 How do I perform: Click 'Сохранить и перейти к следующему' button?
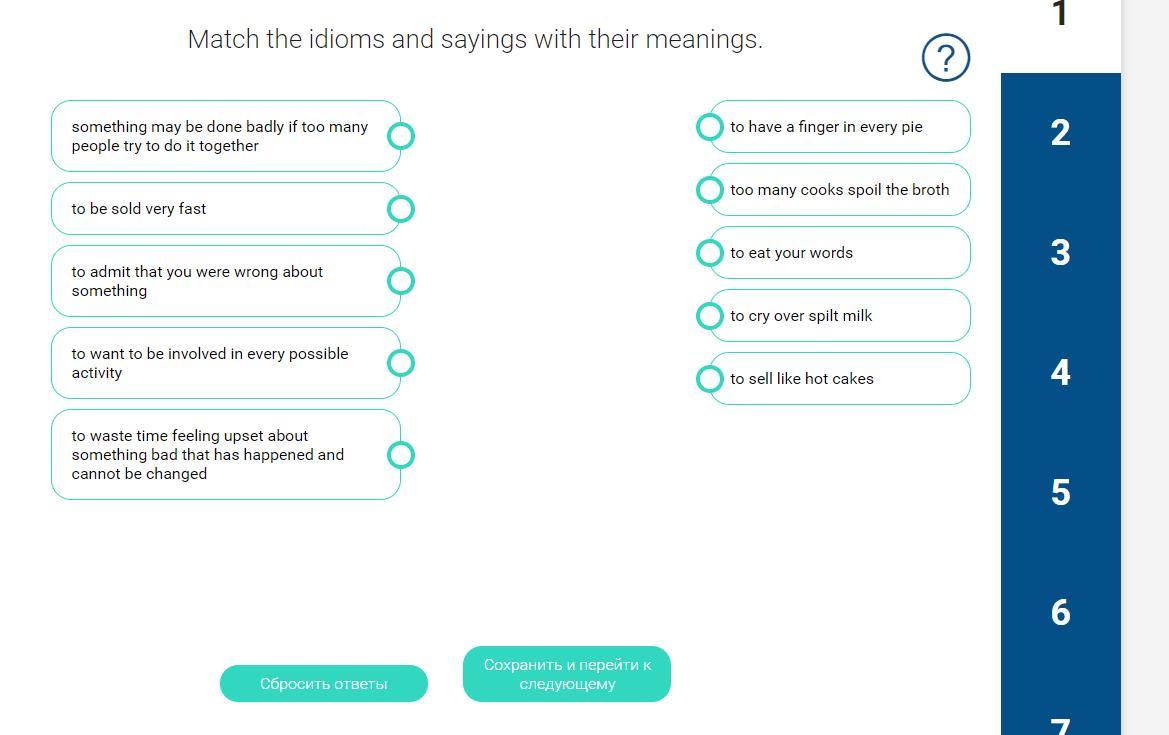(x=567, y=674)
